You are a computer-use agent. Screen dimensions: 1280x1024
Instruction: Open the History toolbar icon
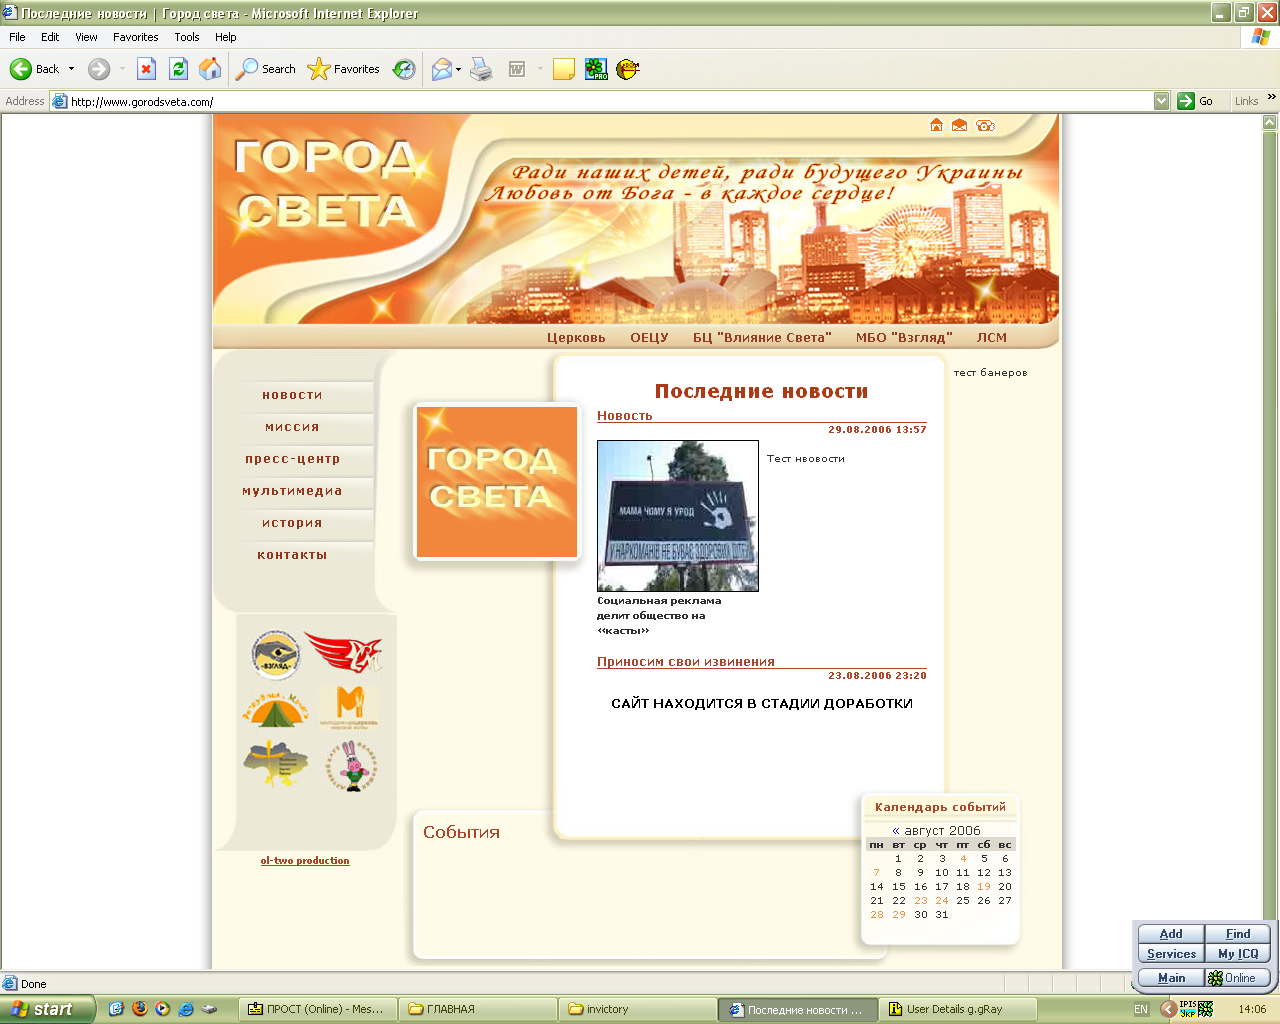click(x=404, y=69)
